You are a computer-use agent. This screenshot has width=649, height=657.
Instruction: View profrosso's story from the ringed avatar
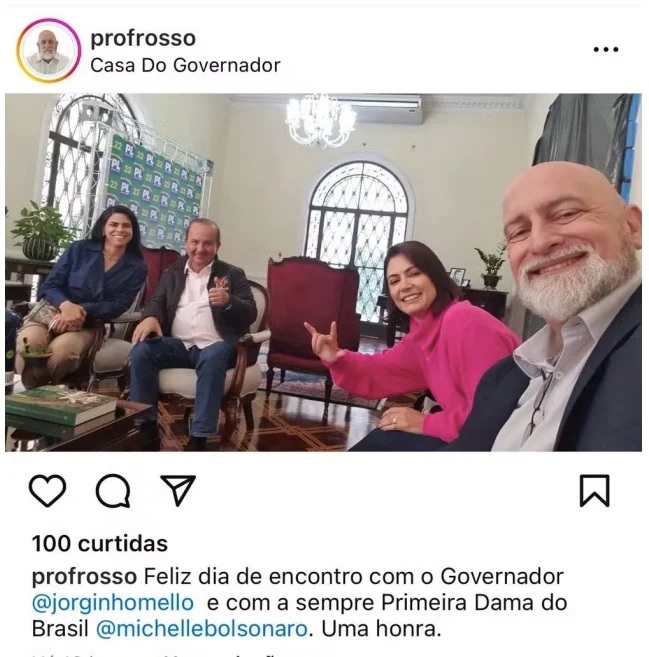click(x=49, y=51)
